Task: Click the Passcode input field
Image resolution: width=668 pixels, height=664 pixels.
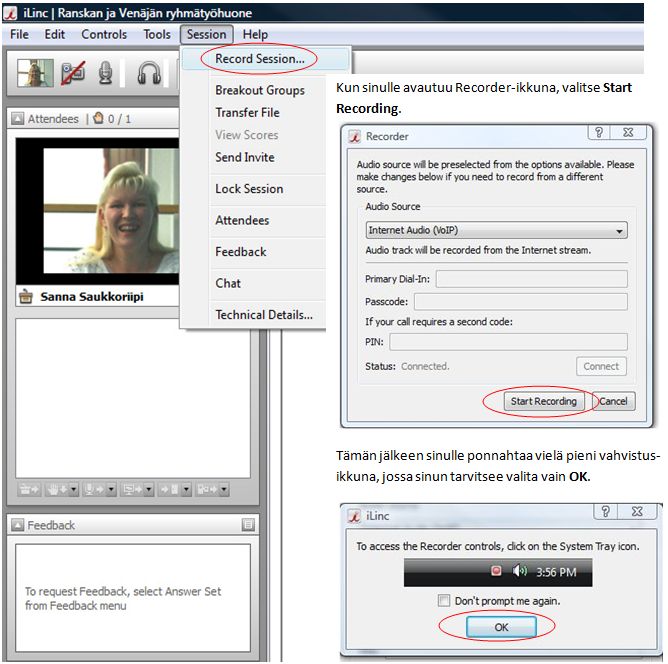Action: click(520, 302)
